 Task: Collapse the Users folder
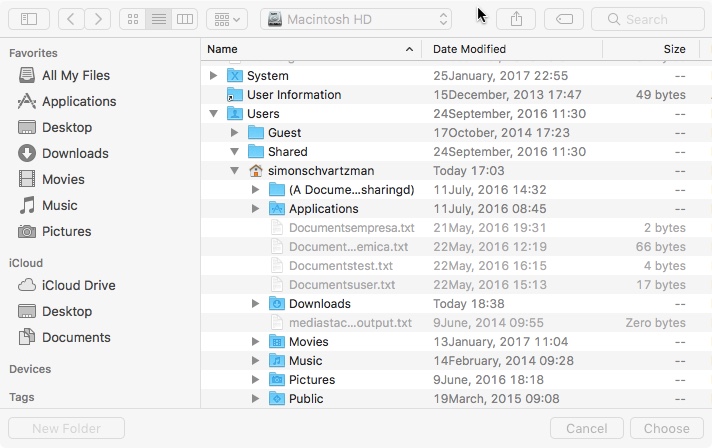(213, 114)
